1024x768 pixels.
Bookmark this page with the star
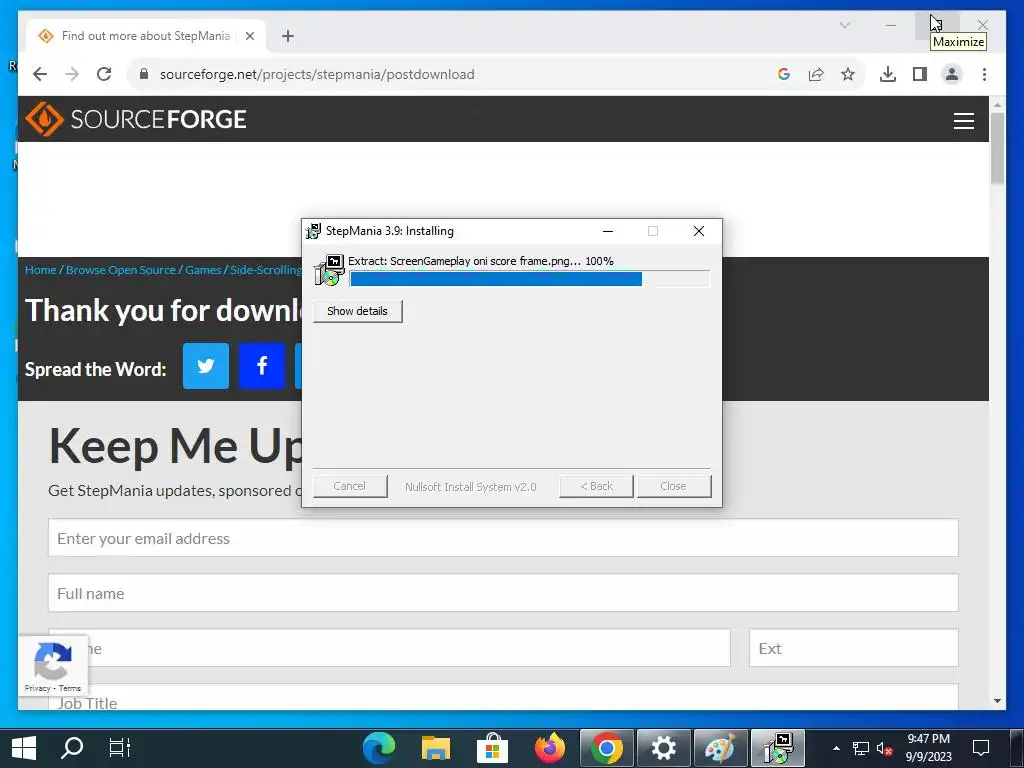coord(848,74)
